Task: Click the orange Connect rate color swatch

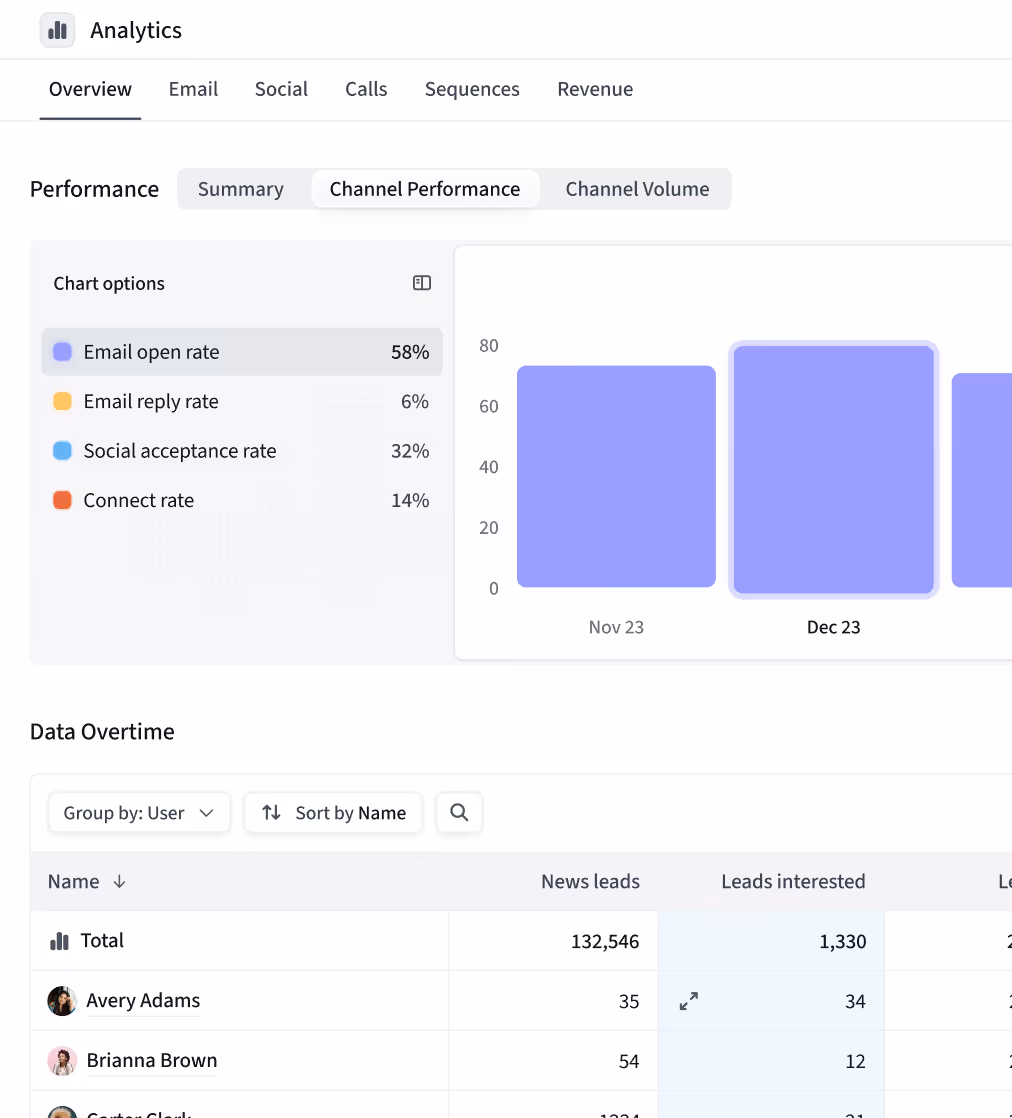Action: point(62,501)
